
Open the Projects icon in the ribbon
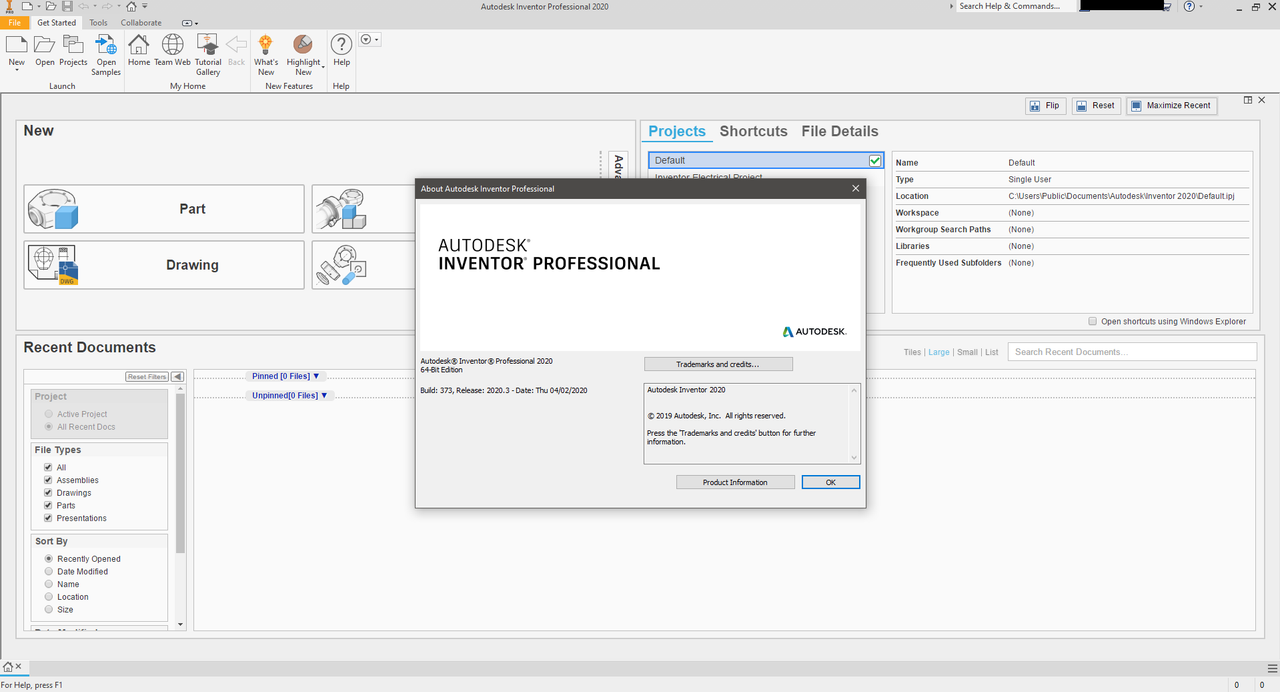click(x=73, y=45)
